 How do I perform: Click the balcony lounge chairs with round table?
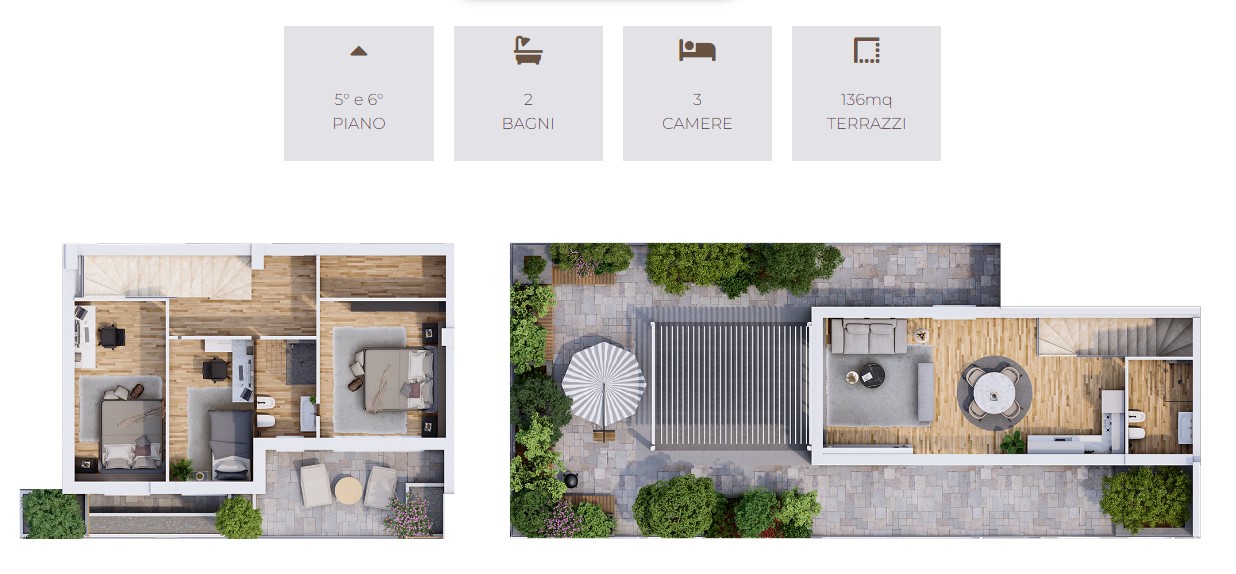click(x=348, y=488)
